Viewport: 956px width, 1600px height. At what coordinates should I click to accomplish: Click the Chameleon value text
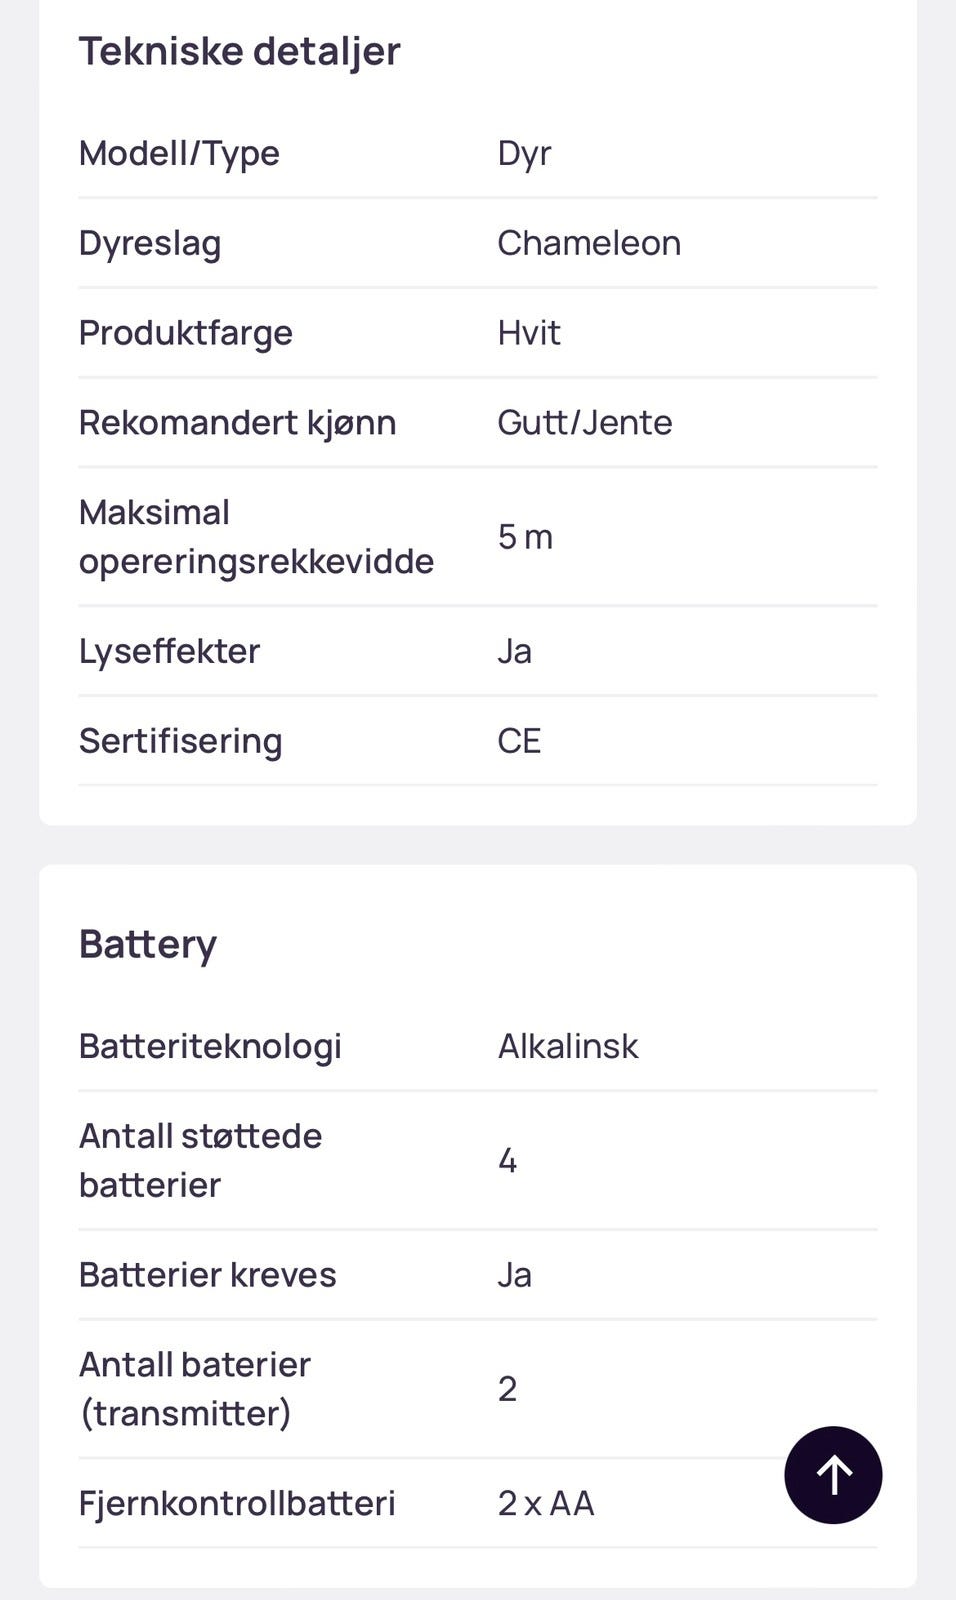(589, 243)
